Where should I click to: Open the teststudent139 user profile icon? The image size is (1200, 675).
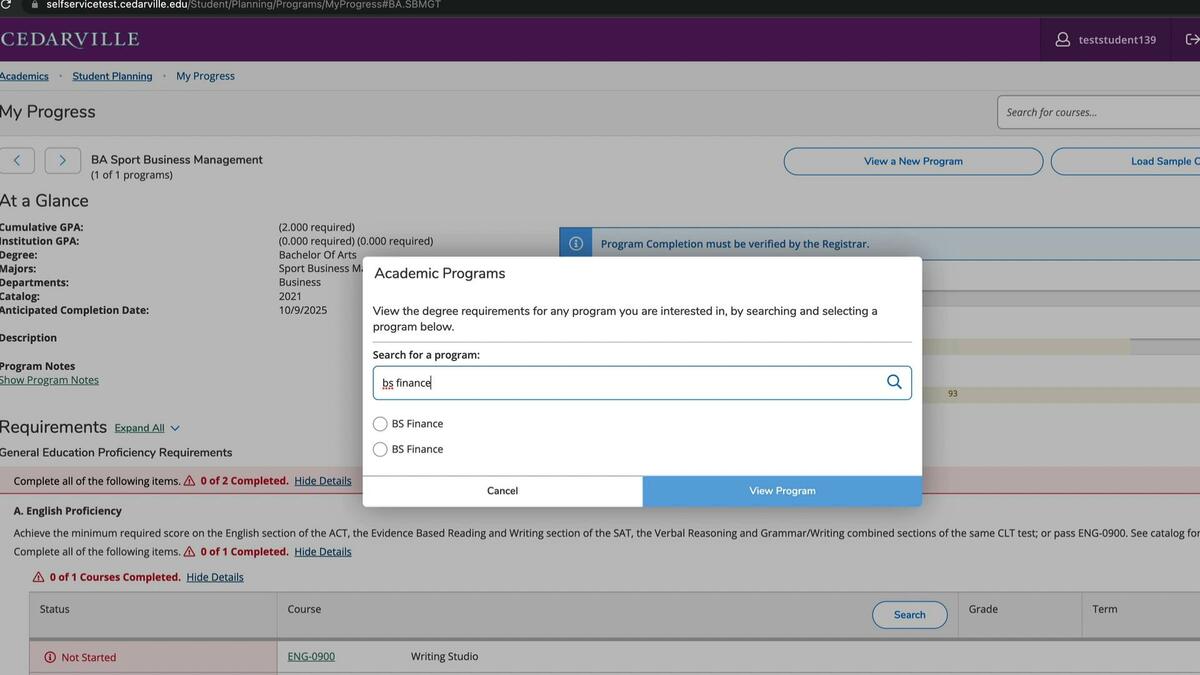pos(1063,40)
